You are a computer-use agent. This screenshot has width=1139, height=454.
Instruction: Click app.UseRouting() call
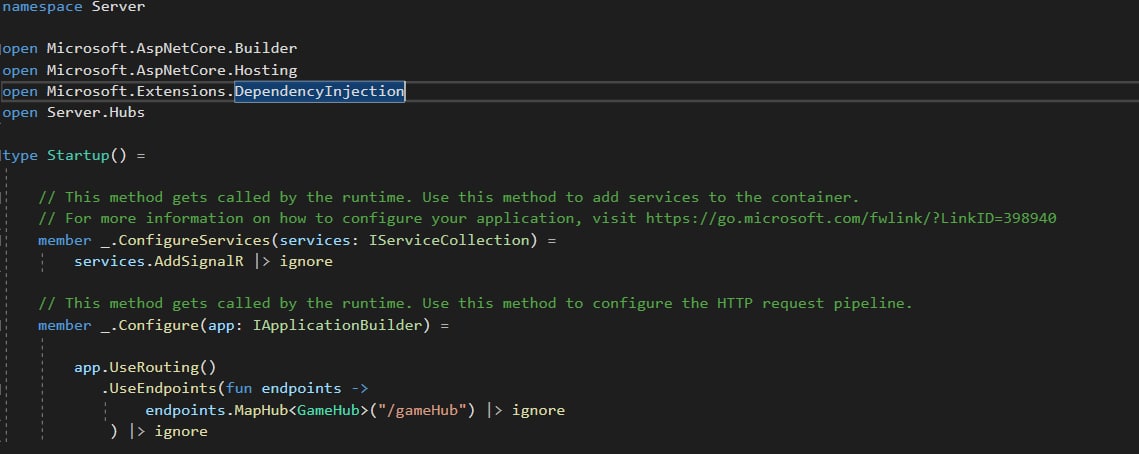tap(145, 368)
